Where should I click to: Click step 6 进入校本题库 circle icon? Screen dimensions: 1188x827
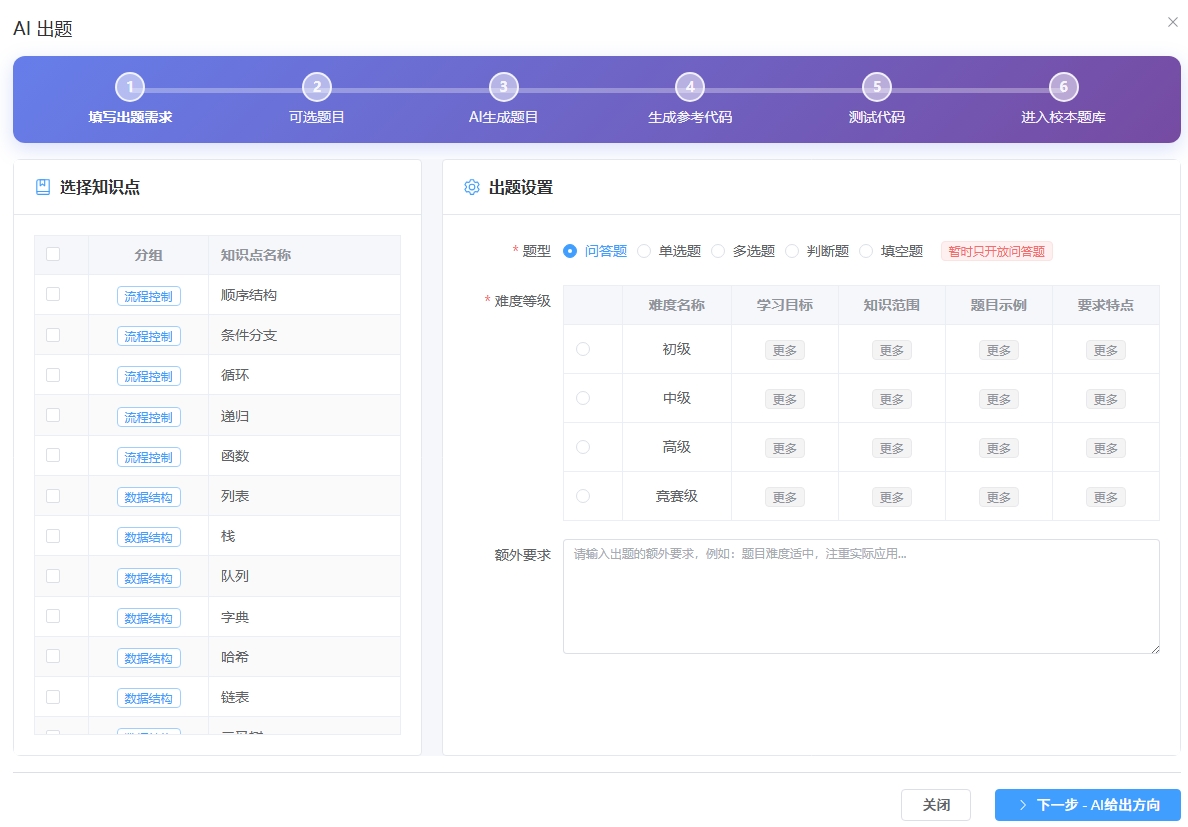pyautogui.click(x=1063, y=87)
